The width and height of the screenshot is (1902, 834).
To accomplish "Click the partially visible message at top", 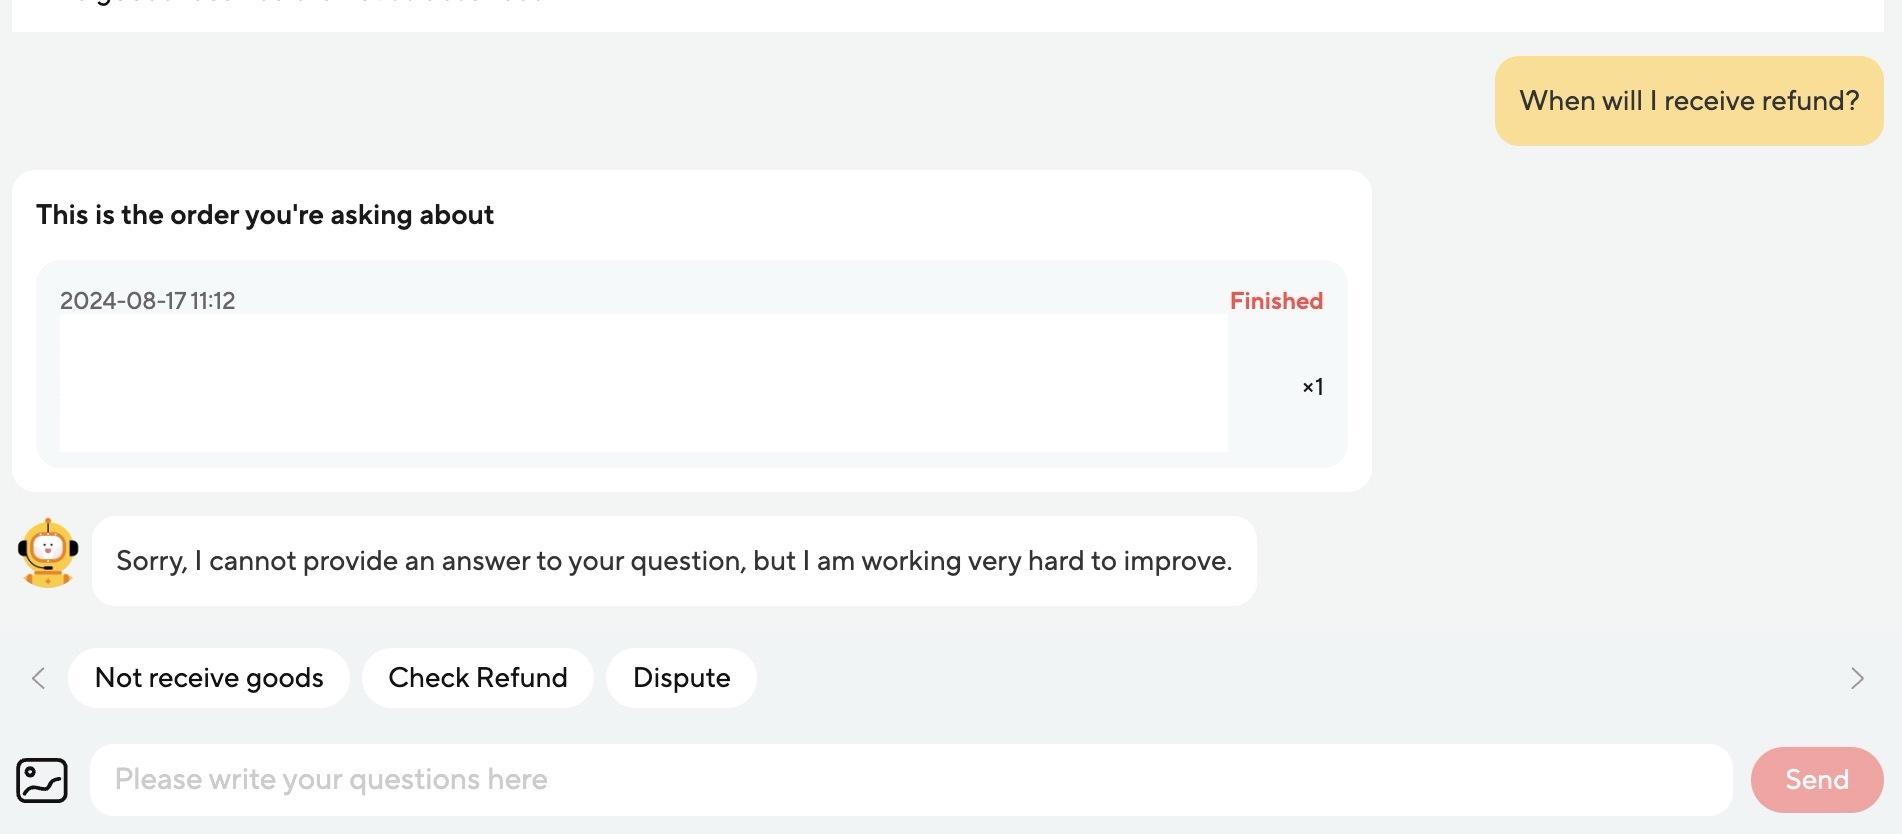I will 300,8.
